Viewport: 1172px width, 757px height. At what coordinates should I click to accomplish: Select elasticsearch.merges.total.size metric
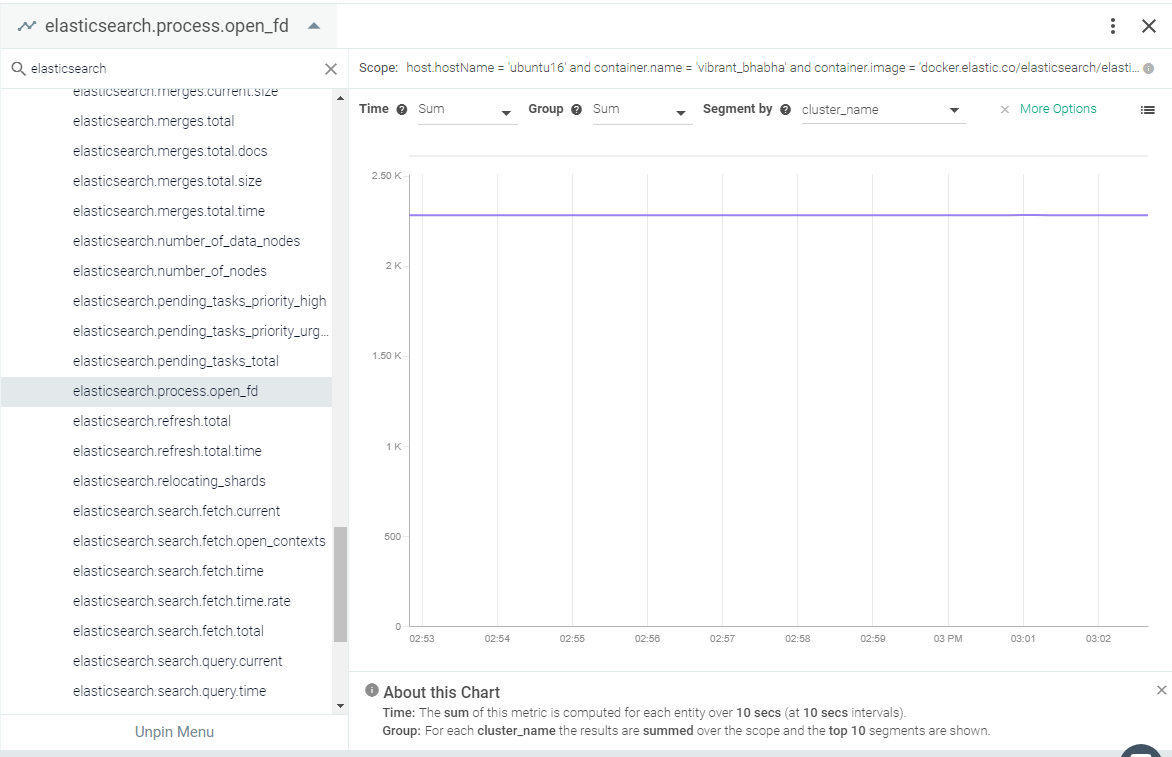click(x=166, y=181)
